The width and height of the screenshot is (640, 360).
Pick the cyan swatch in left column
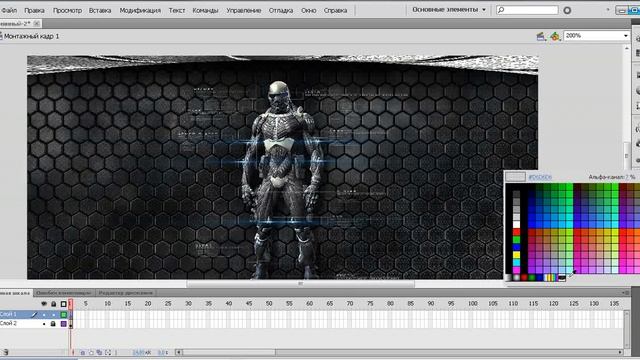tap(516, 263)
